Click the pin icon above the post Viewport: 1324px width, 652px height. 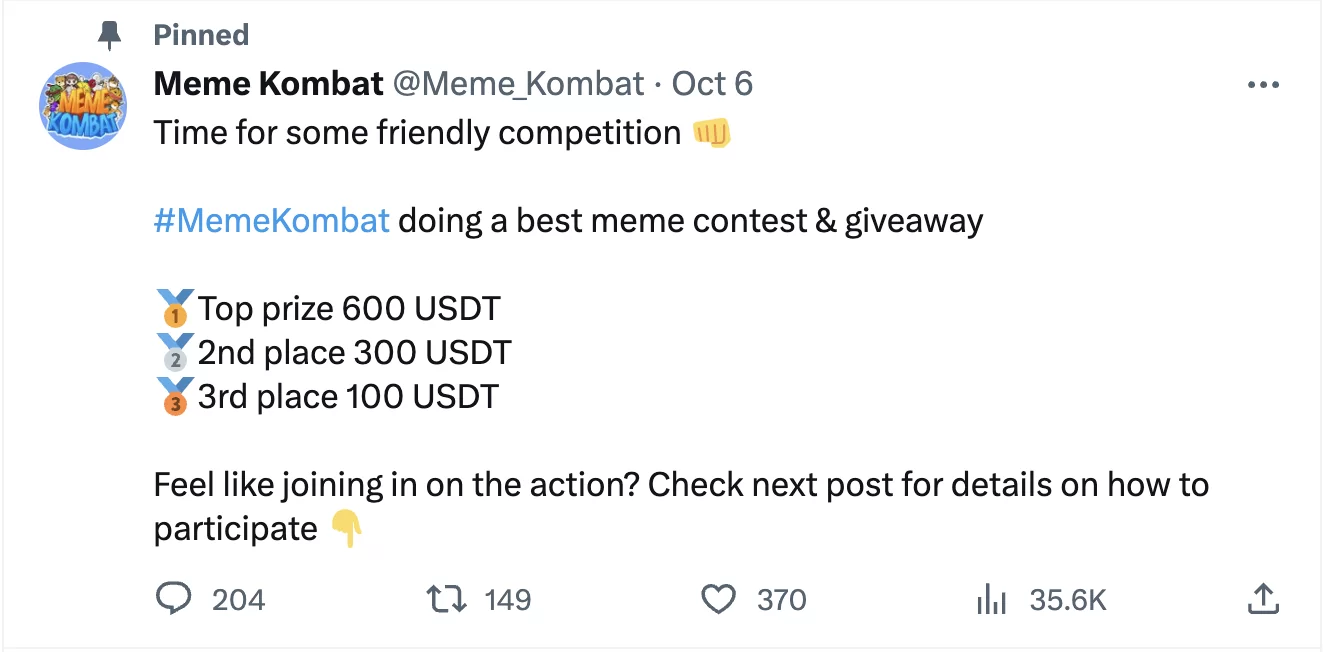click(x=108, y=35)
